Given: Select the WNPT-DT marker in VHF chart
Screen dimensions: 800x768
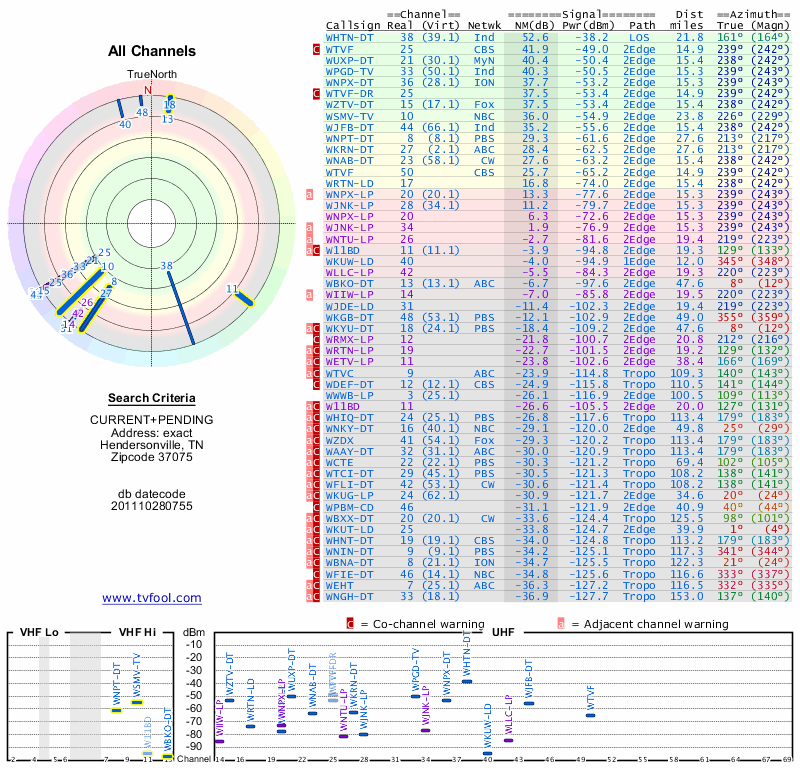Looking at the screenshot, I should (117, 710).
